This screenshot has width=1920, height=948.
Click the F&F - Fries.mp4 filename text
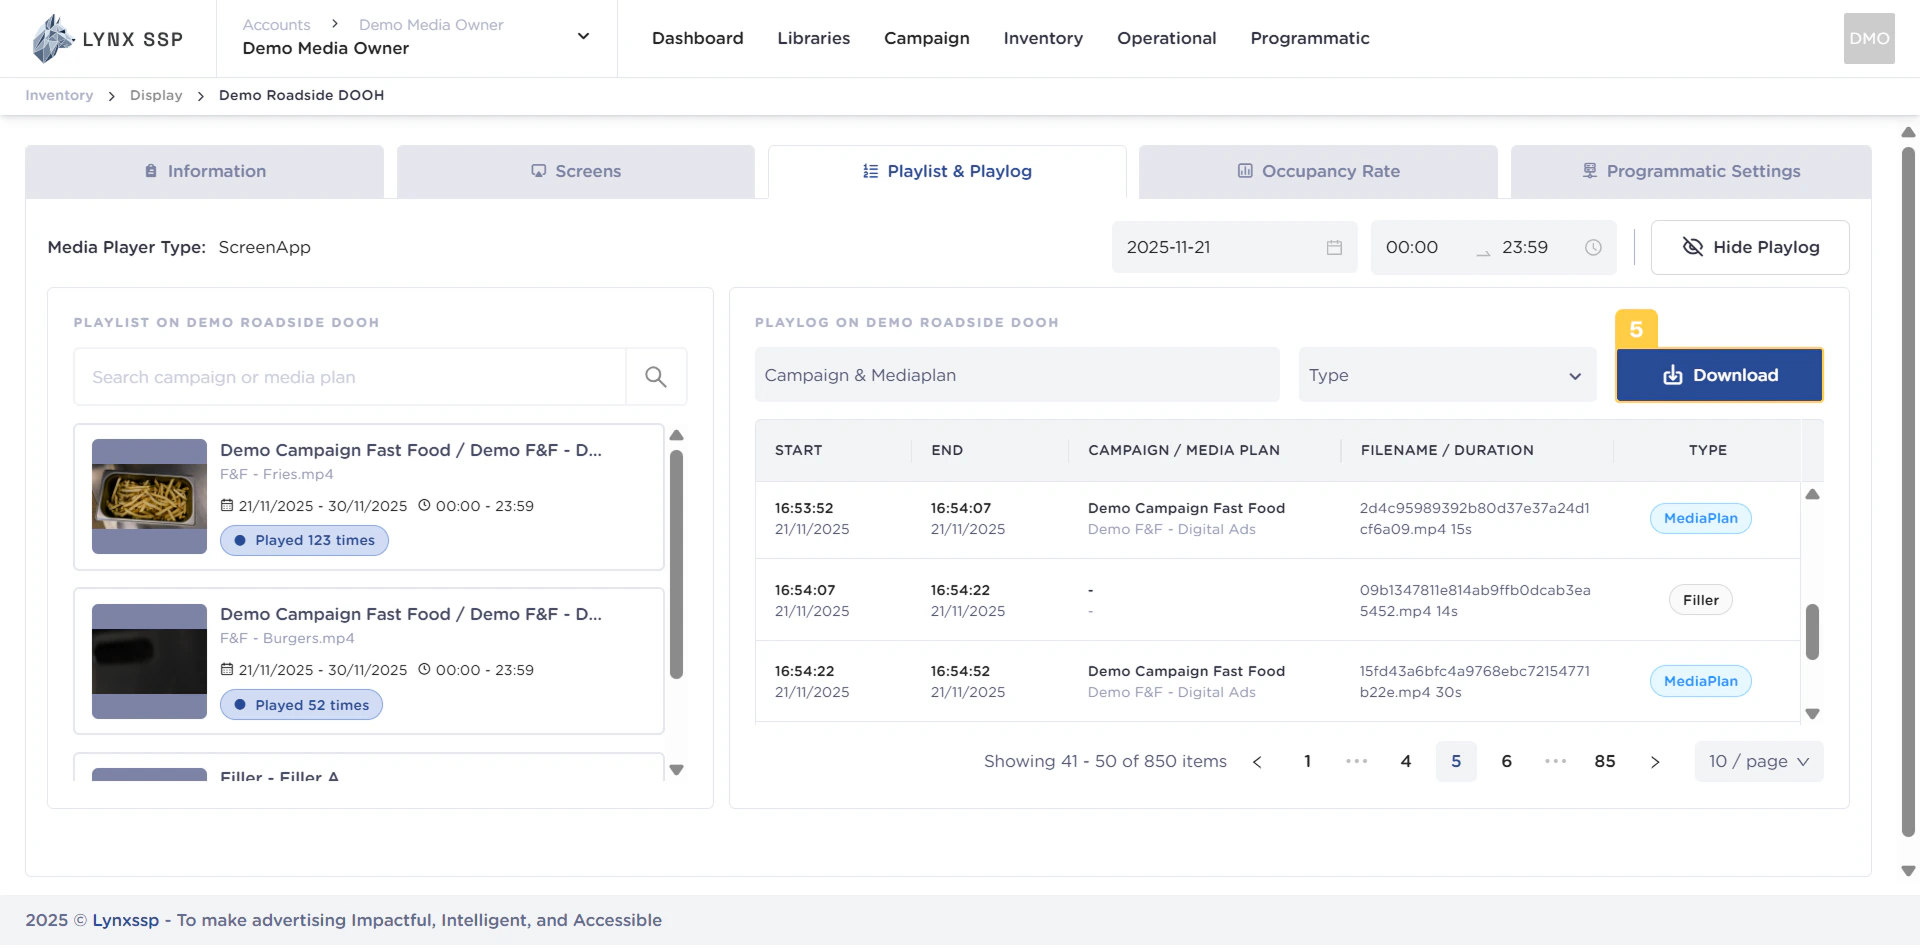(277, 474)
